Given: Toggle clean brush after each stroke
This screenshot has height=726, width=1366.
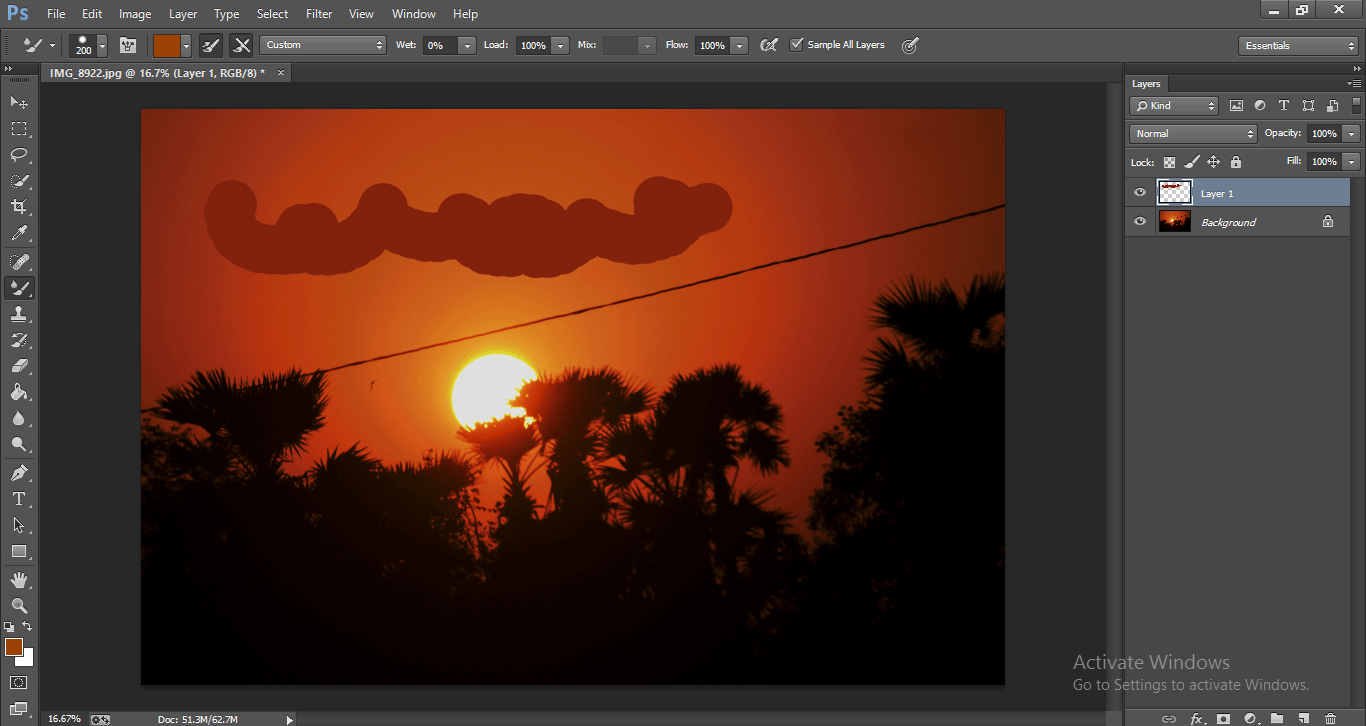Looking at the screenshot, I should (241, 45).
